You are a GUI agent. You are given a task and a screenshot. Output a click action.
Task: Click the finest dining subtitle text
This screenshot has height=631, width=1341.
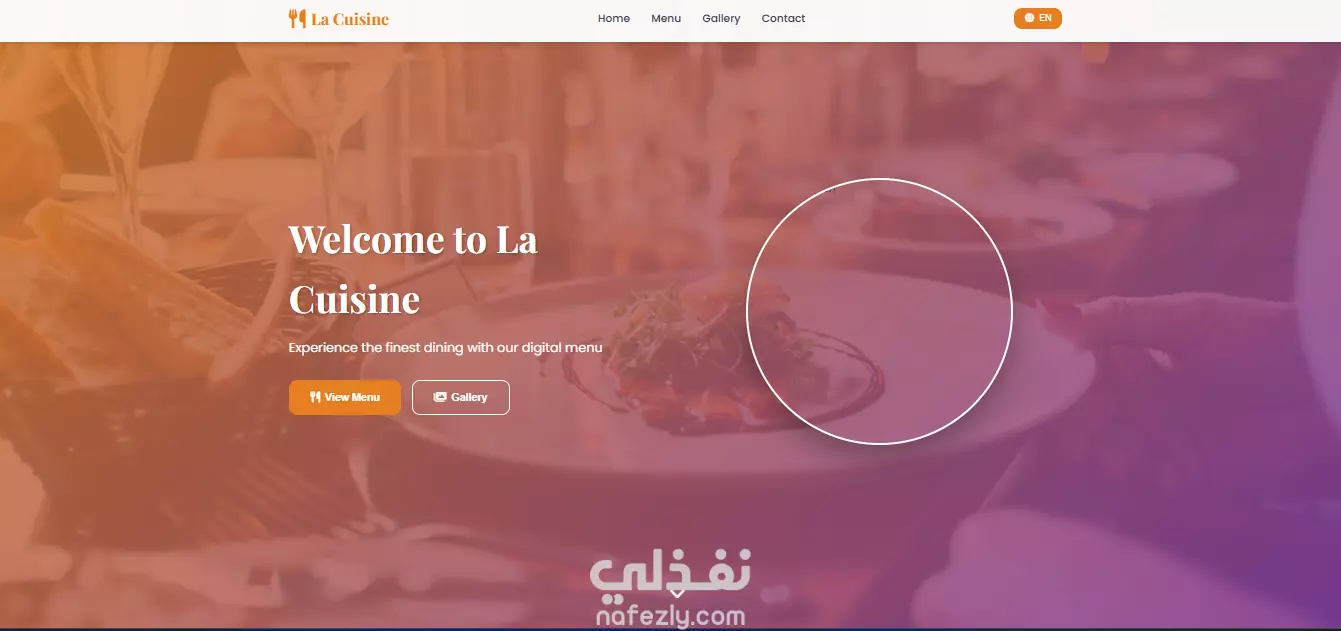[445, 348]
